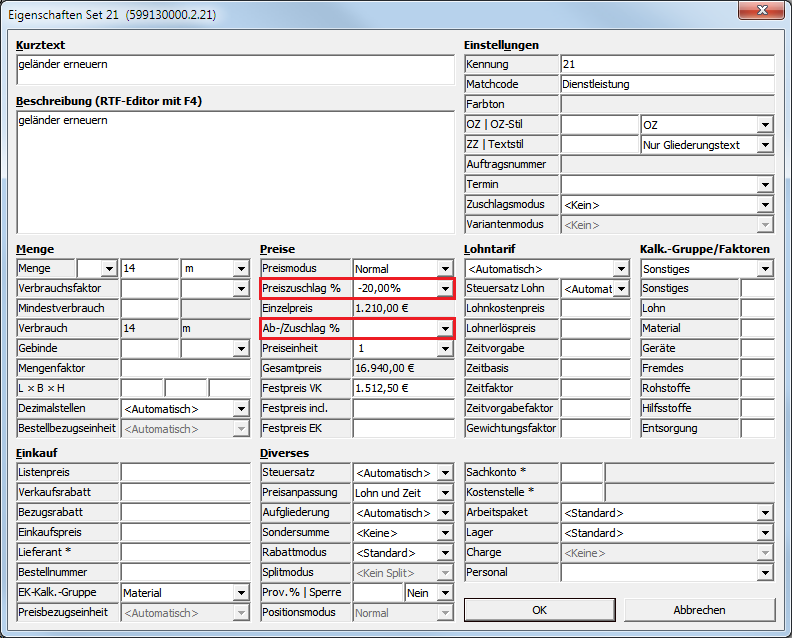Open the EK-Kalk.-Gruppe Material dropdown

tap(240, 593)
